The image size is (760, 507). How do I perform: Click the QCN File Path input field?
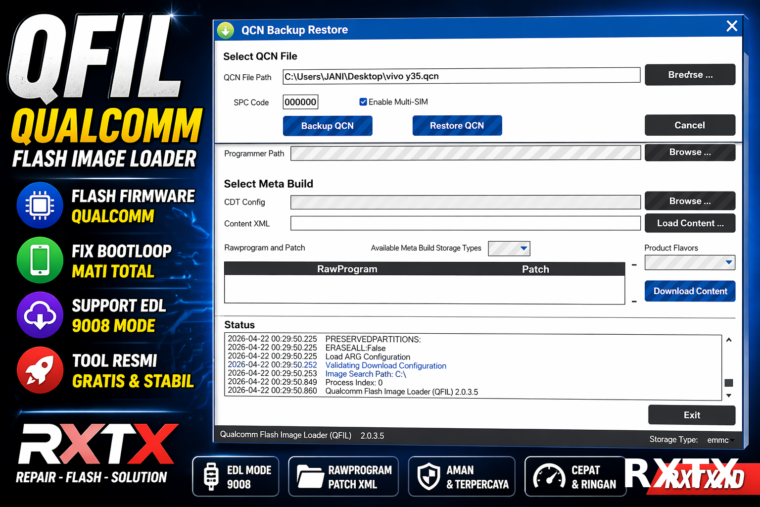coord(461,76)
